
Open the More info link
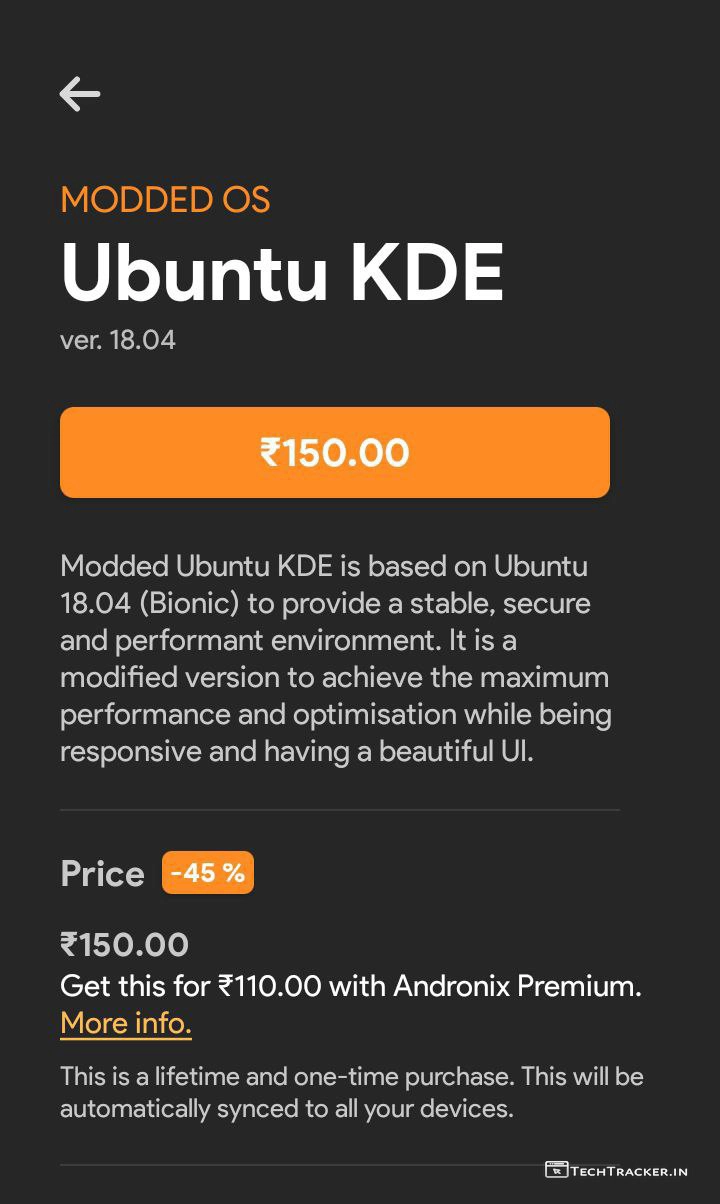(x=126, y=1024)
